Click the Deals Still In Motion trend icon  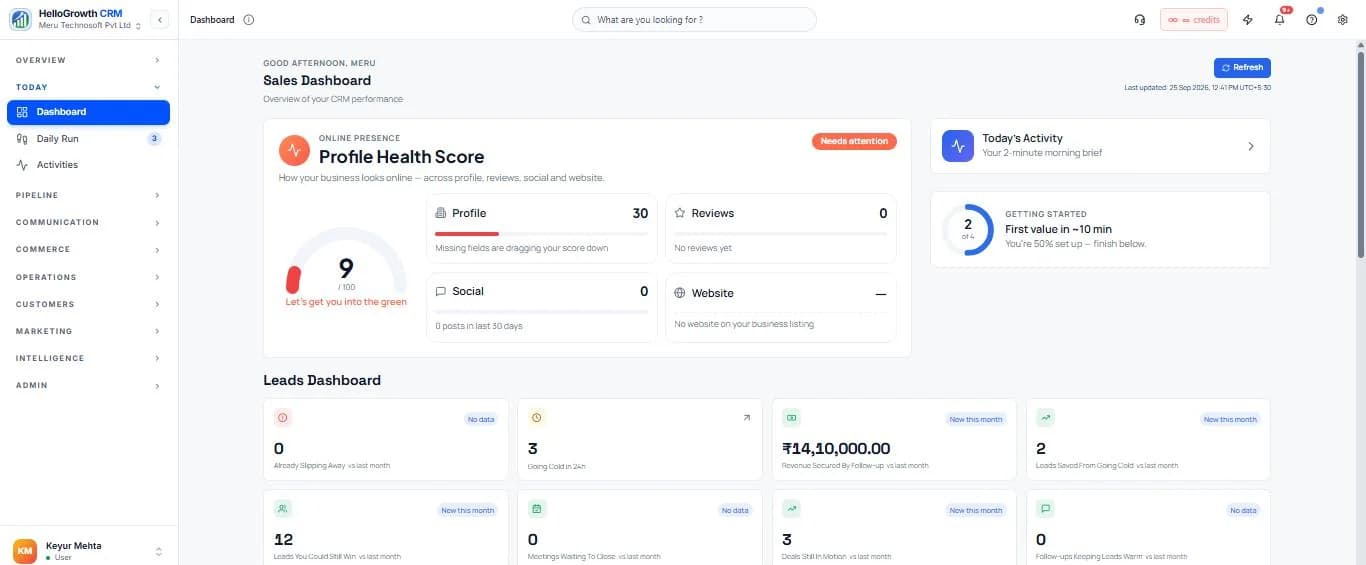click(791, 508)
